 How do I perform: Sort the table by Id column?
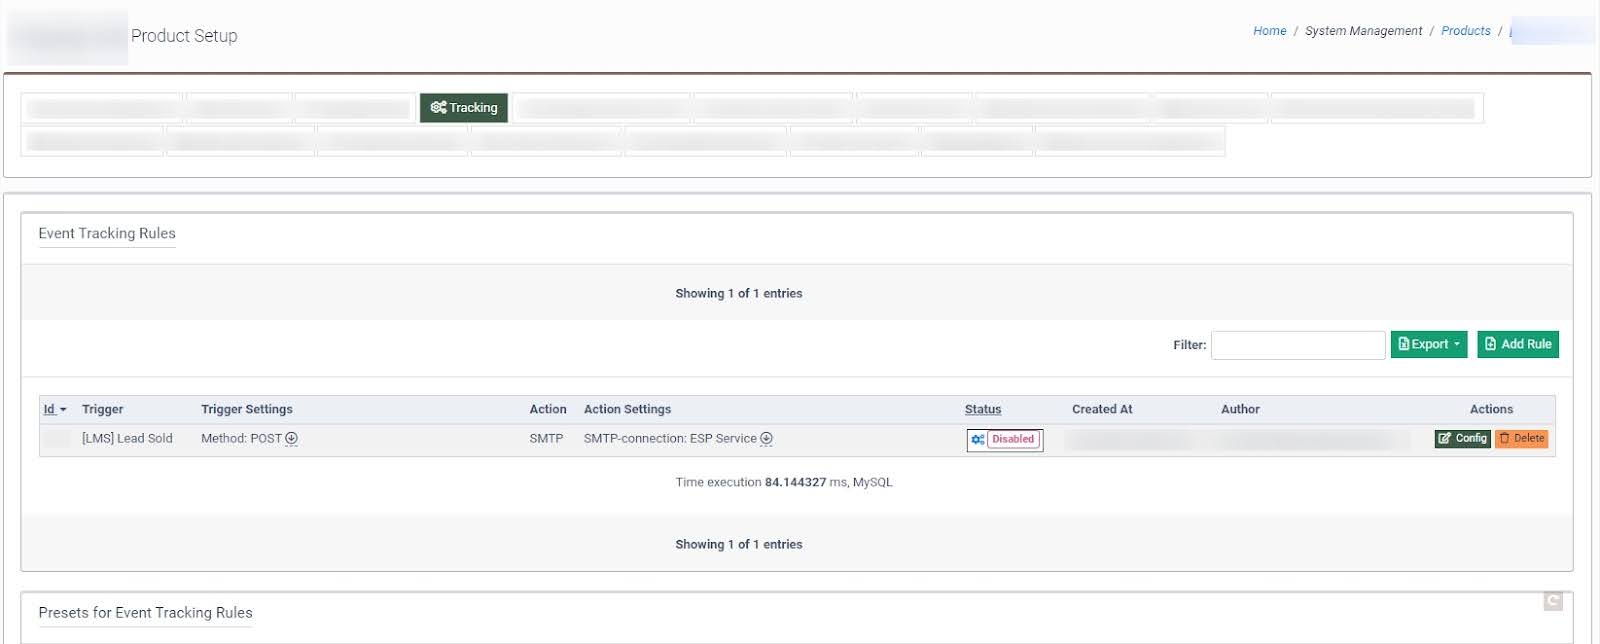[x=49, y=409]
